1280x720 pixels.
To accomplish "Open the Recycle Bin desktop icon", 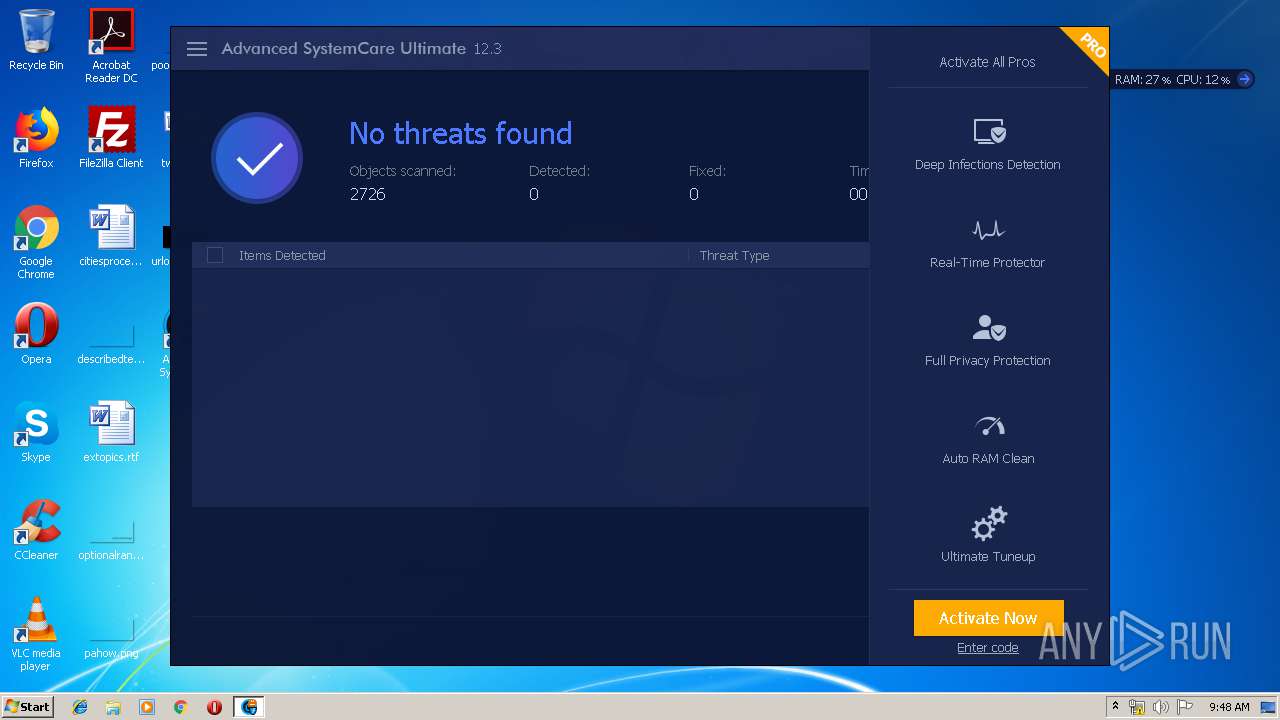I will (x=36, y=40).
